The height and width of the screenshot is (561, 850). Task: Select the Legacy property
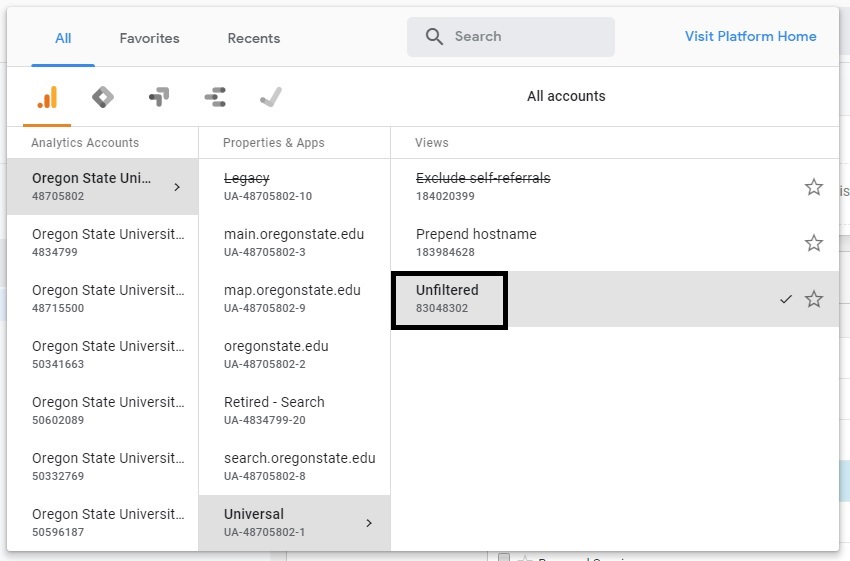click(x=294, y=187)
